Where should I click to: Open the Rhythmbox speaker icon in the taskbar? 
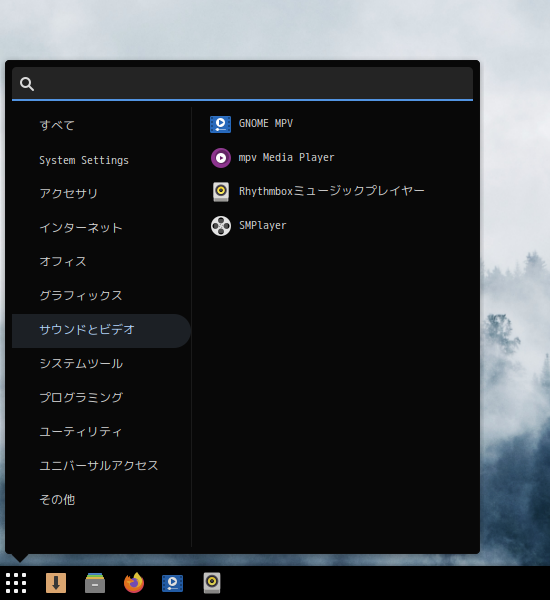pos(212,583)
